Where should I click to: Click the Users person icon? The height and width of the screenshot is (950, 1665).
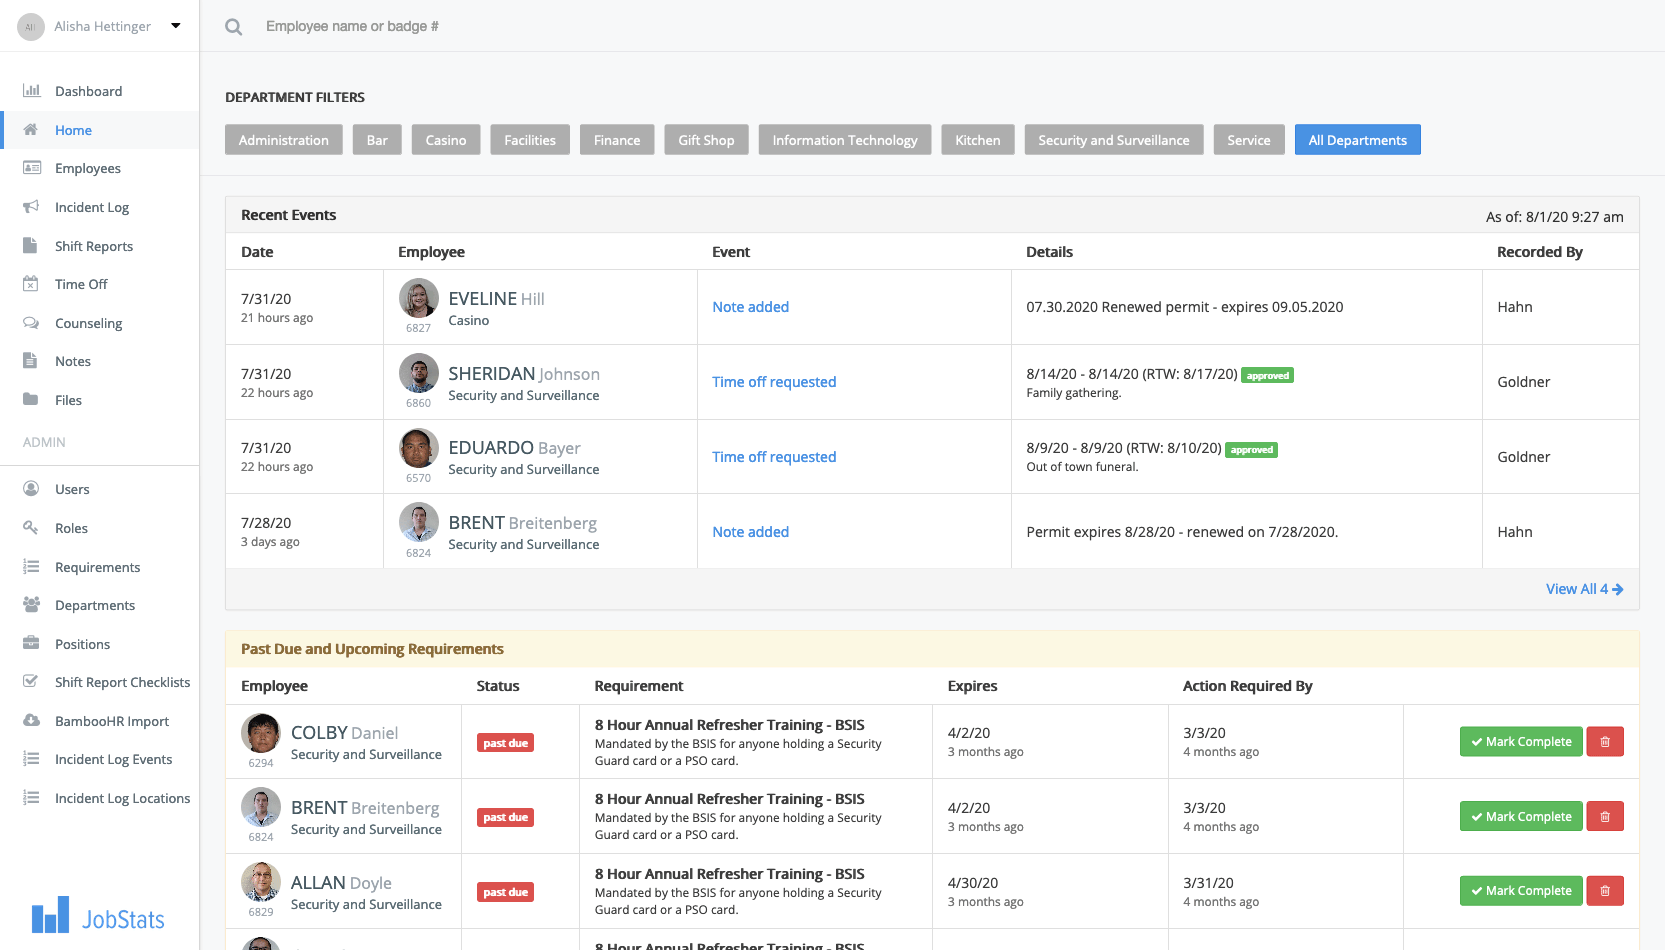[31, 489]
